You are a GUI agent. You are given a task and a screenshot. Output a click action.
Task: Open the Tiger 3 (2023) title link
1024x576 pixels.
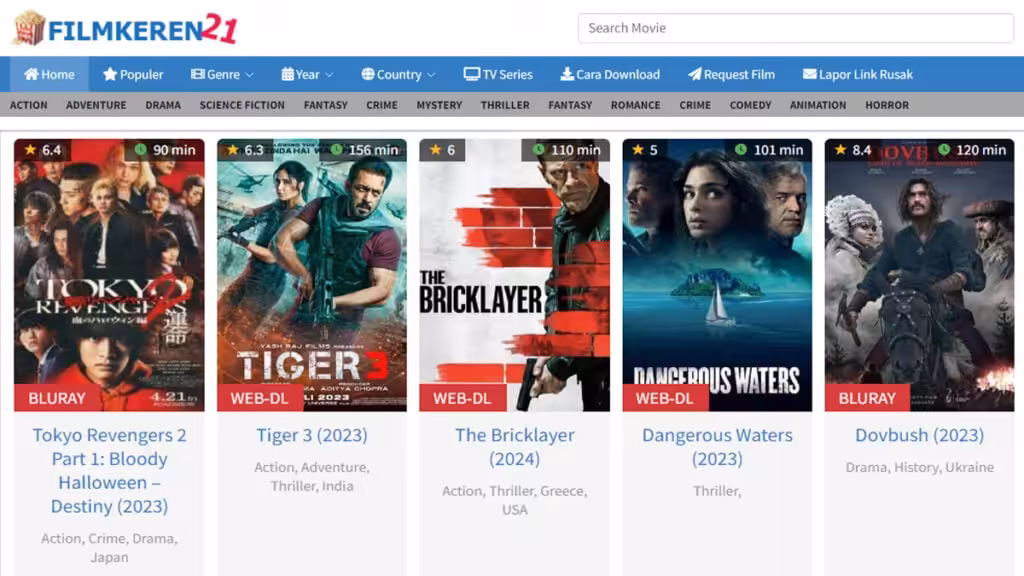312,435
